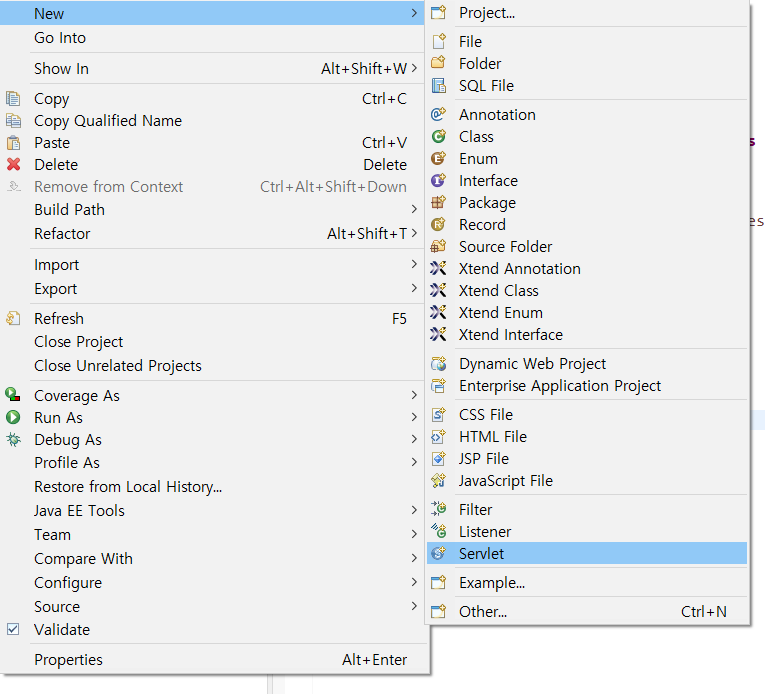
Task: Click the red Delete X icon
Action: click(x=13, y=164)
